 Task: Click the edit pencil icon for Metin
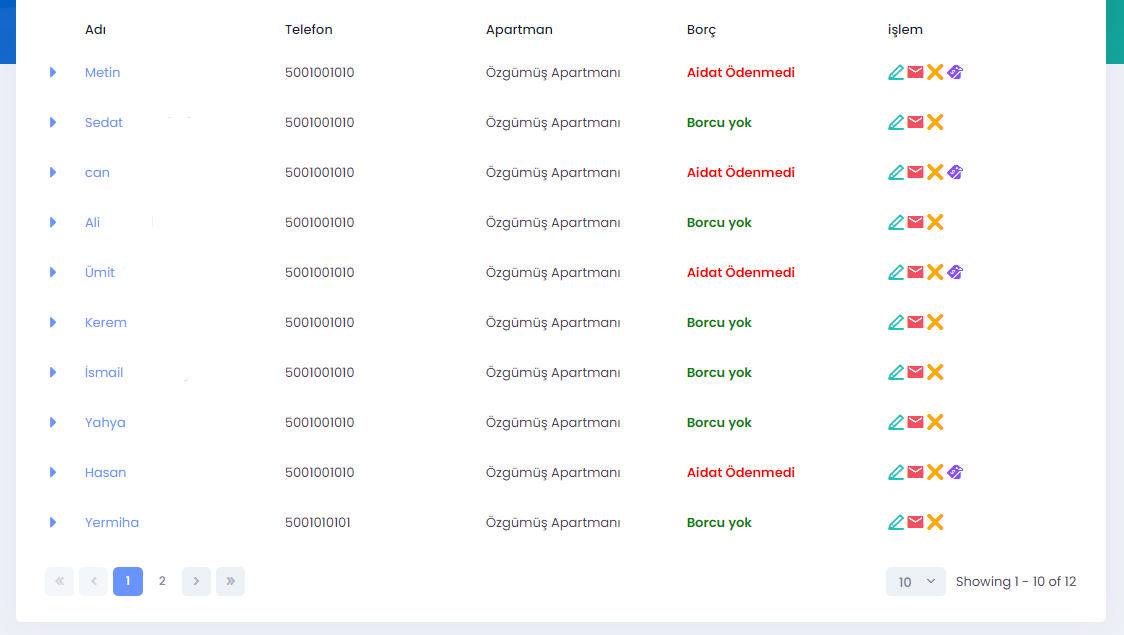click(x=896, y=72)
